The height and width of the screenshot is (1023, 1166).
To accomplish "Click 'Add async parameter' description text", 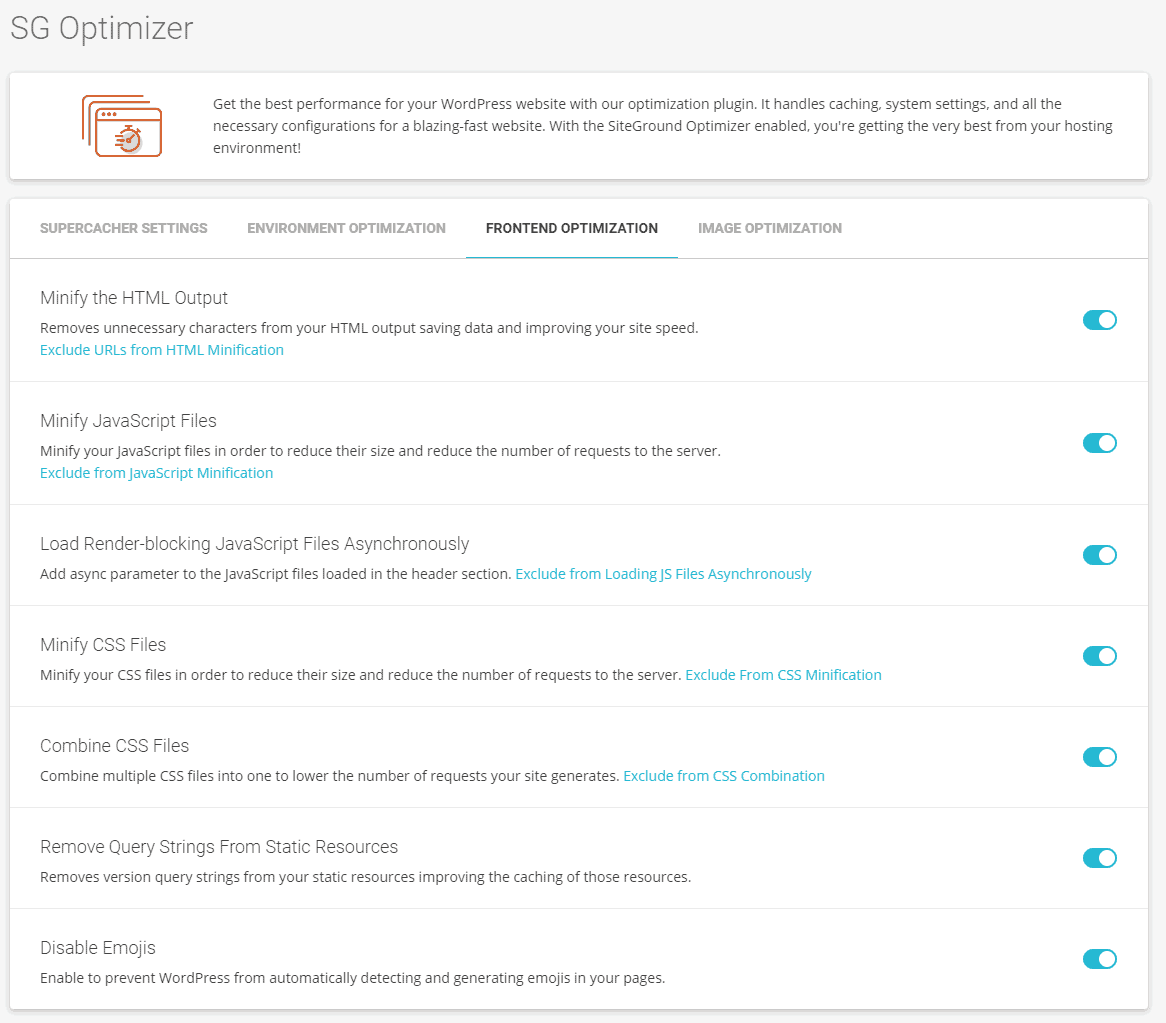I will (x=275, y=574).
